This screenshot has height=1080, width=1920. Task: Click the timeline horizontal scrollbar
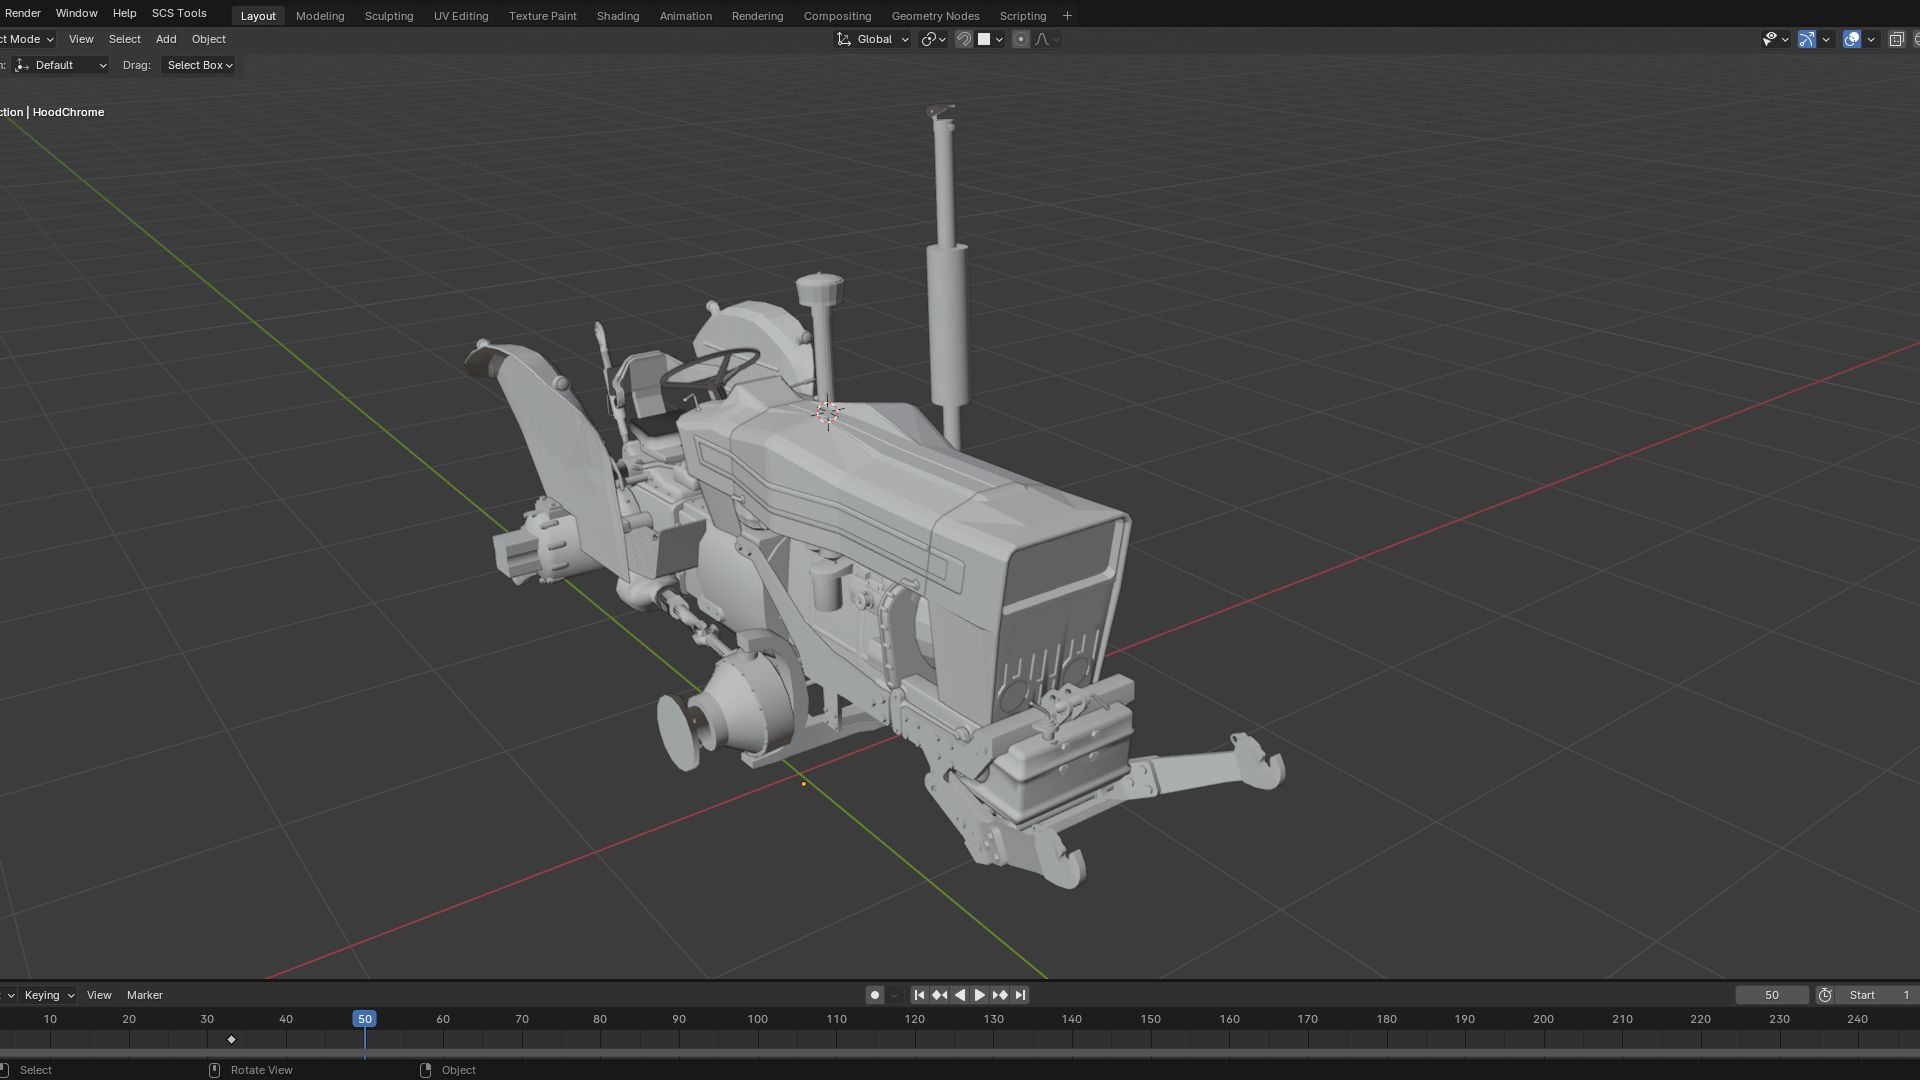[x=960, y=1054]
